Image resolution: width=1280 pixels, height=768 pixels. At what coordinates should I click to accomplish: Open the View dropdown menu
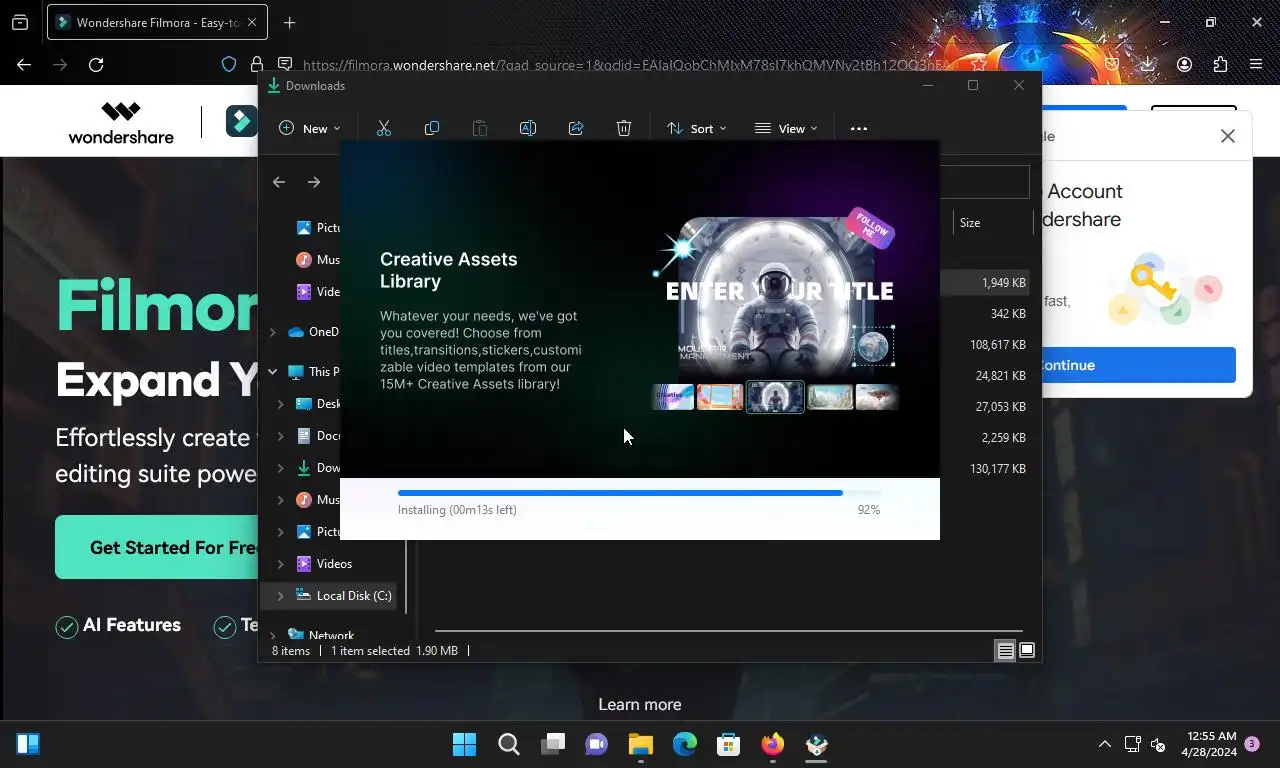pos(786,128)
